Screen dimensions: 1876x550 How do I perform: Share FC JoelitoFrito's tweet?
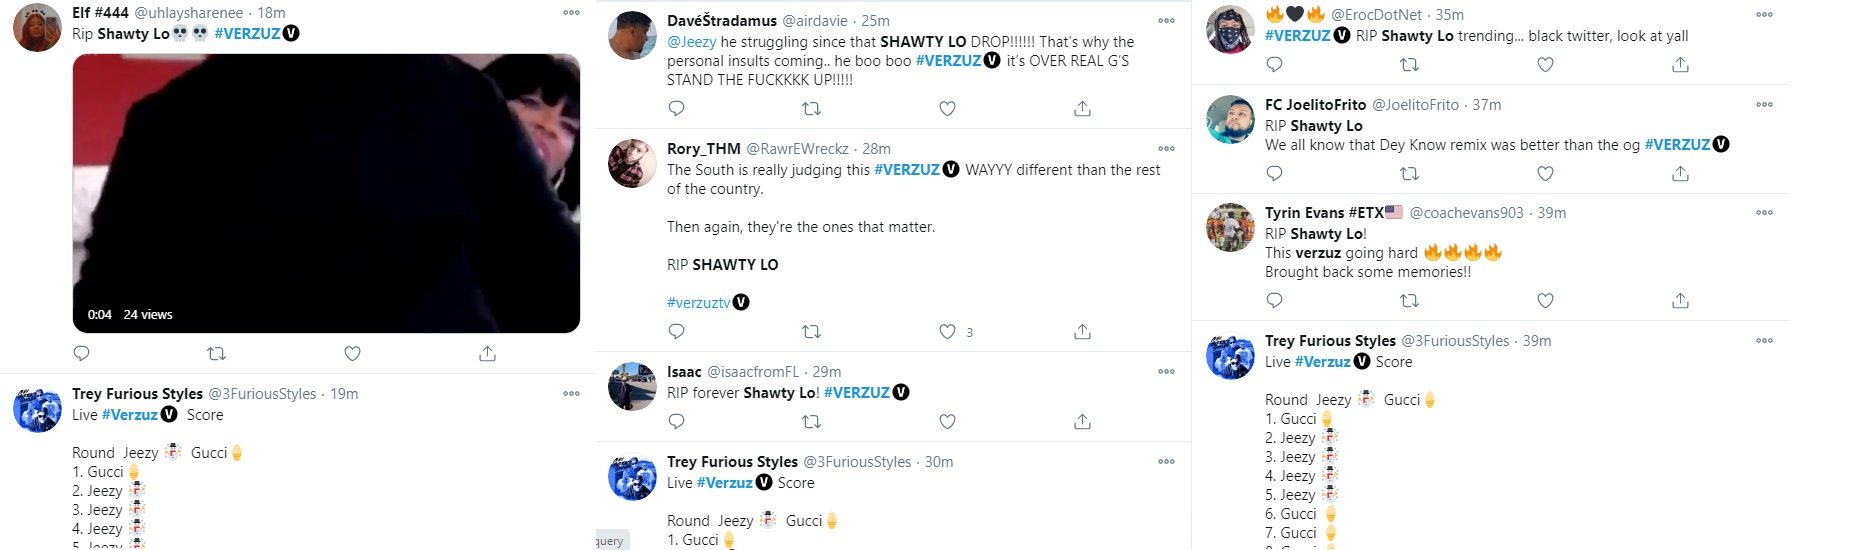pyautogui.click(x=1680, y=173)
